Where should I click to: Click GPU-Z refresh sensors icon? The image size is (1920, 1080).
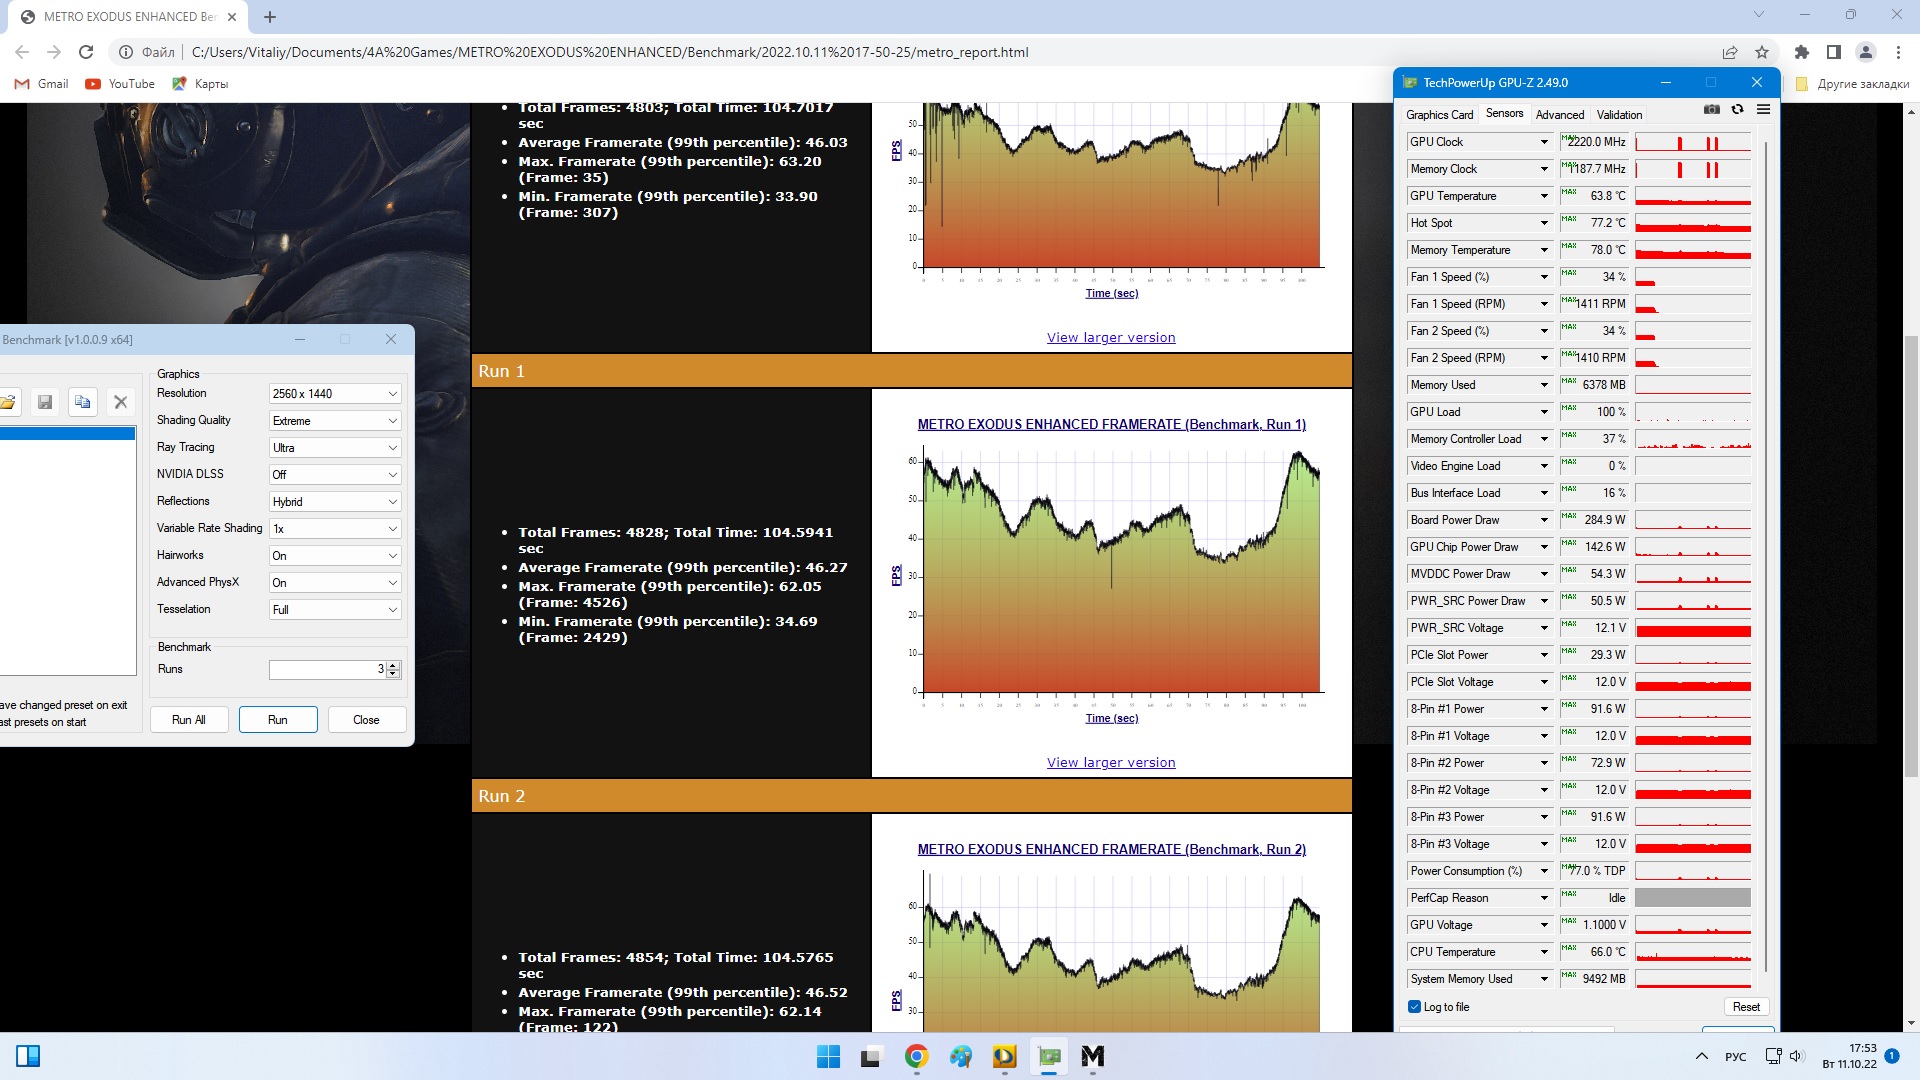point(1738,109)
